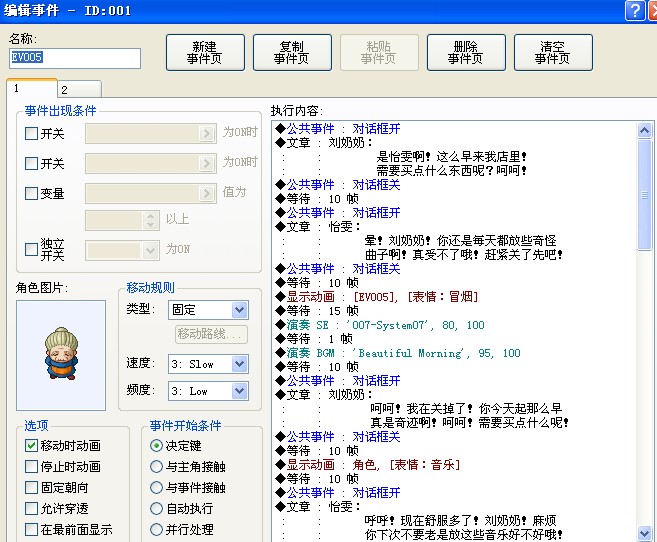
Task: Expand the 频度 frequency dropdown
Action: (239, 391)
